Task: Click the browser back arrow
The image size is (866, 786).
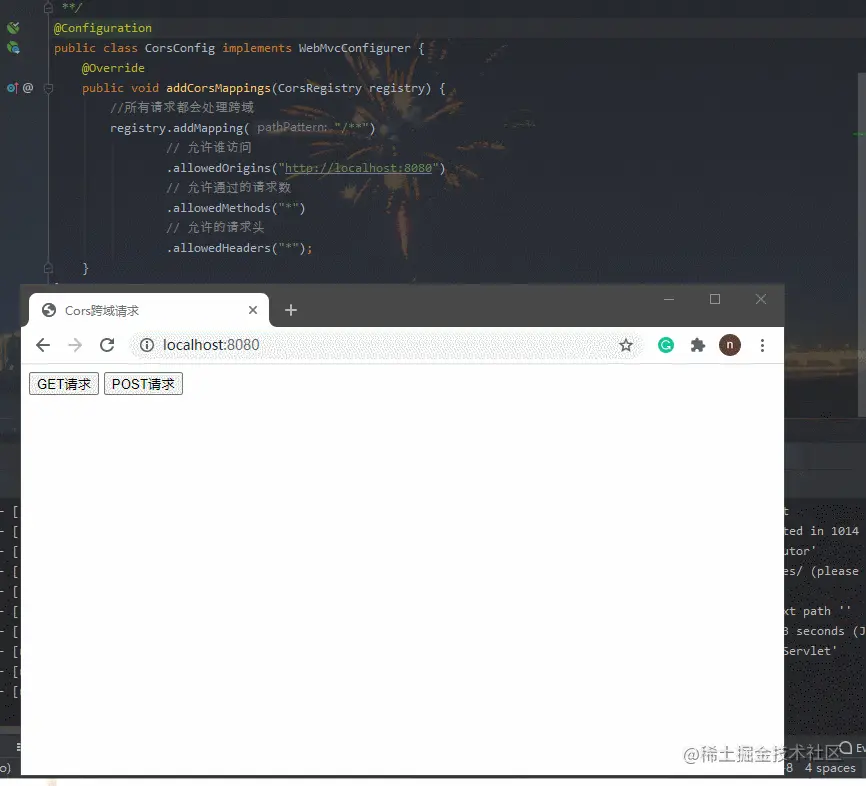Action: (x=43, y=345)
